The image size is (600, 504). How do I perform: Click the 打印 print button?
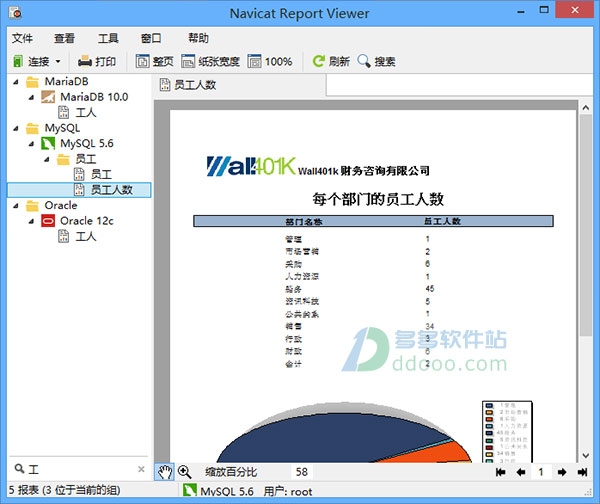(97, 61)
